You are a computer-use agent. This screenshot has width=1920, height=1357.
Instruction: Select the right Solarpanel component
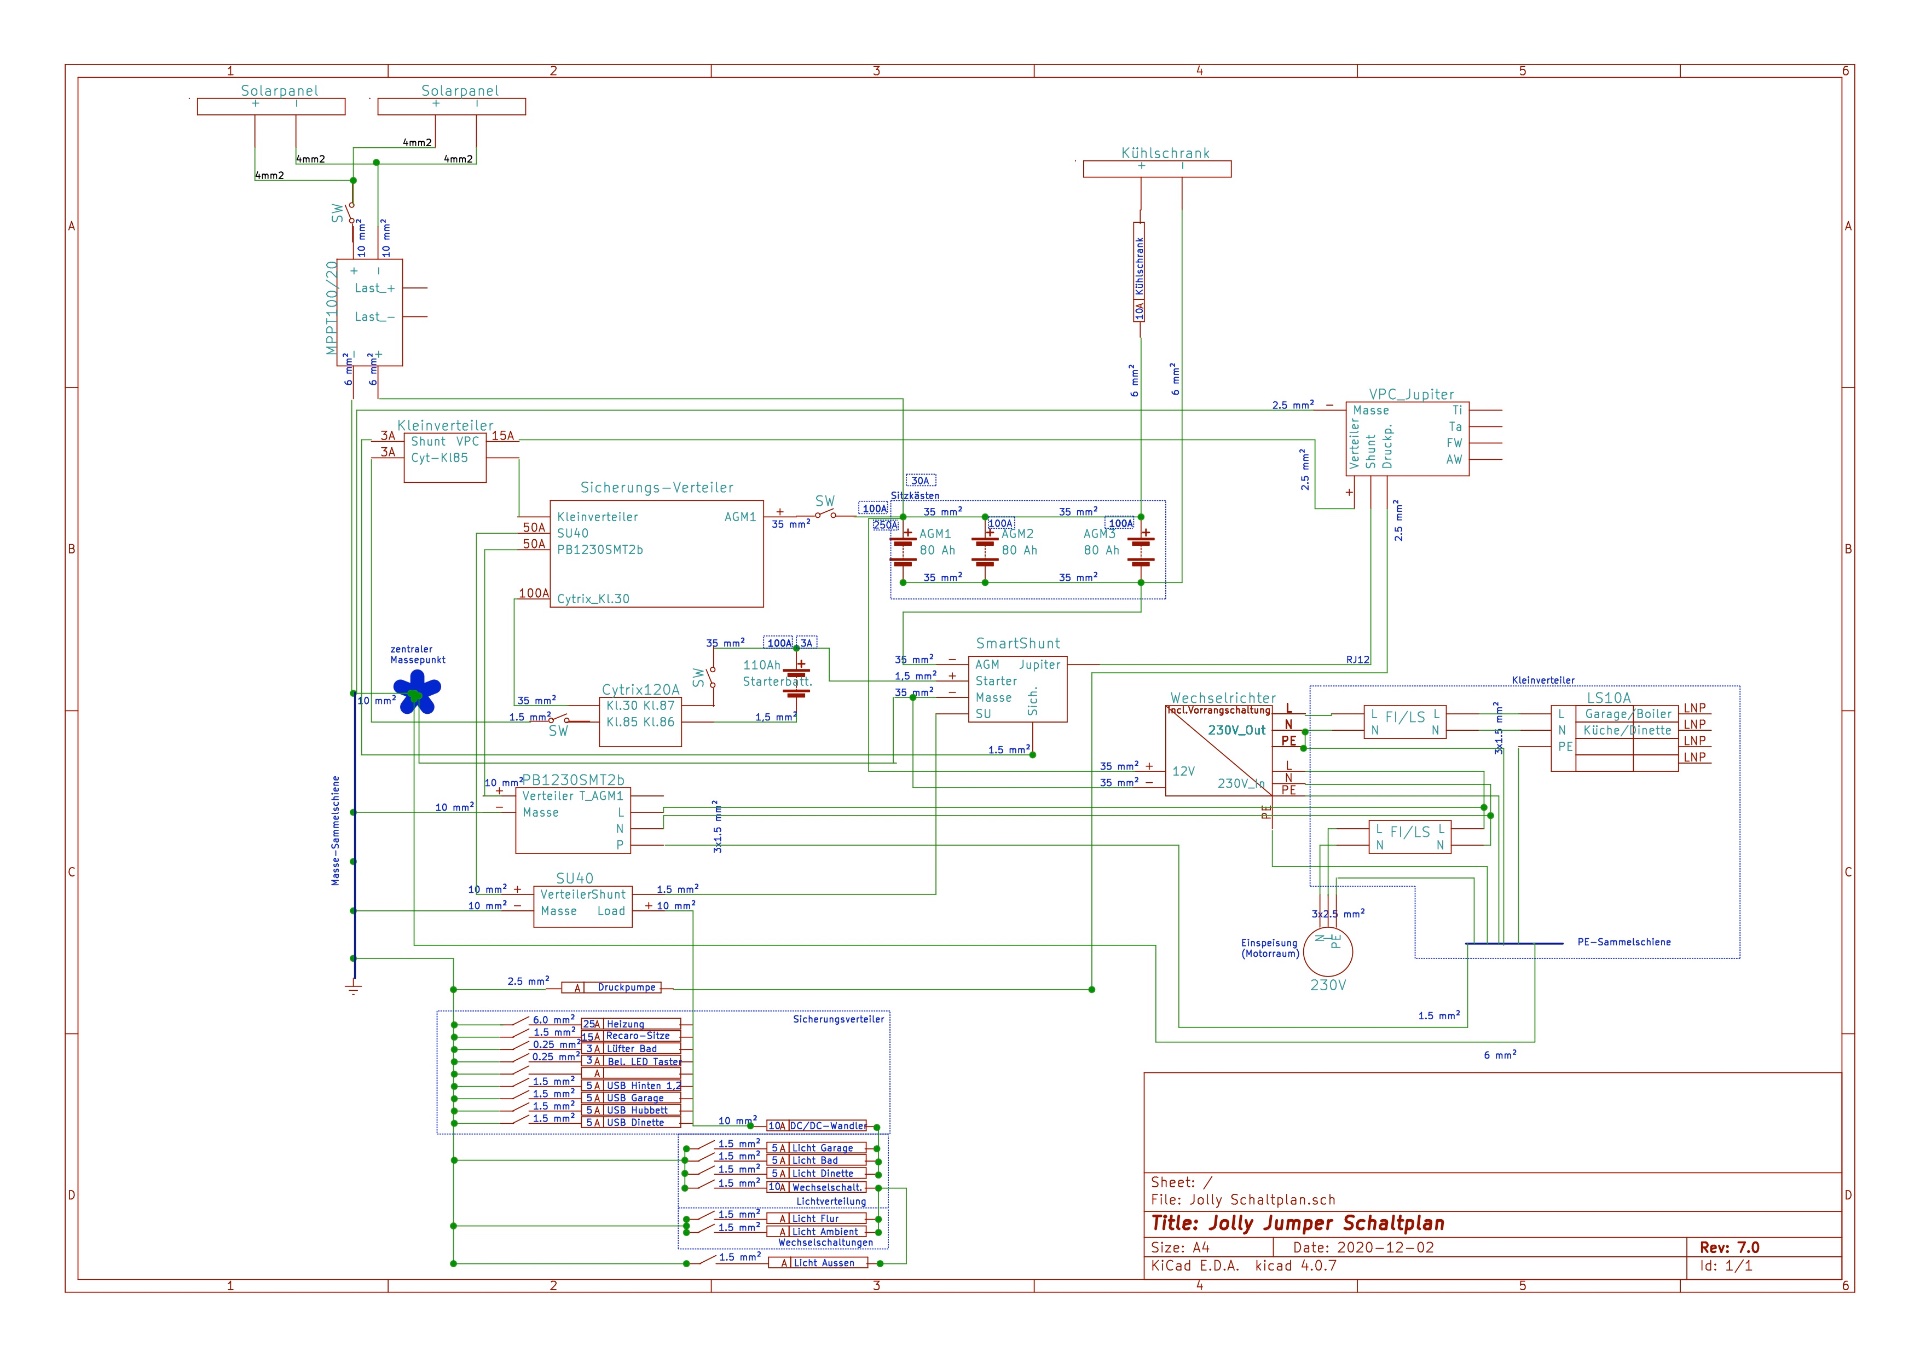(x=451, y=106)
